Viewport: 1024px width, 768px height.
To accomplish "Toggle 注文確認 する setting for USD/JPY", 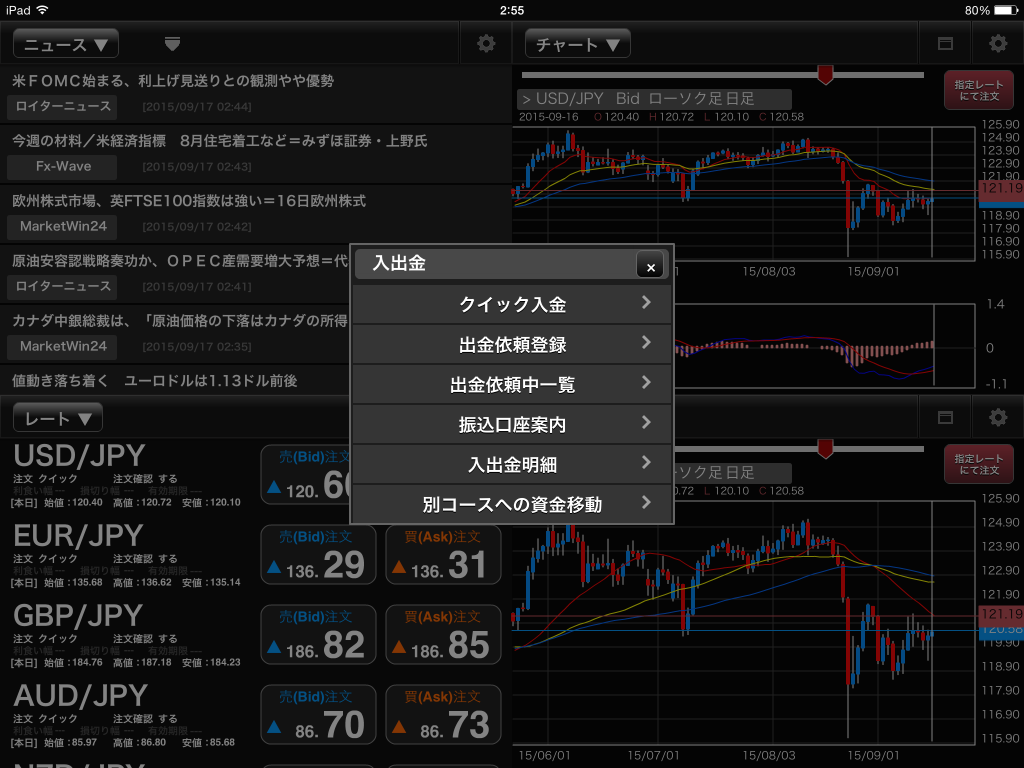I will 145,479.
